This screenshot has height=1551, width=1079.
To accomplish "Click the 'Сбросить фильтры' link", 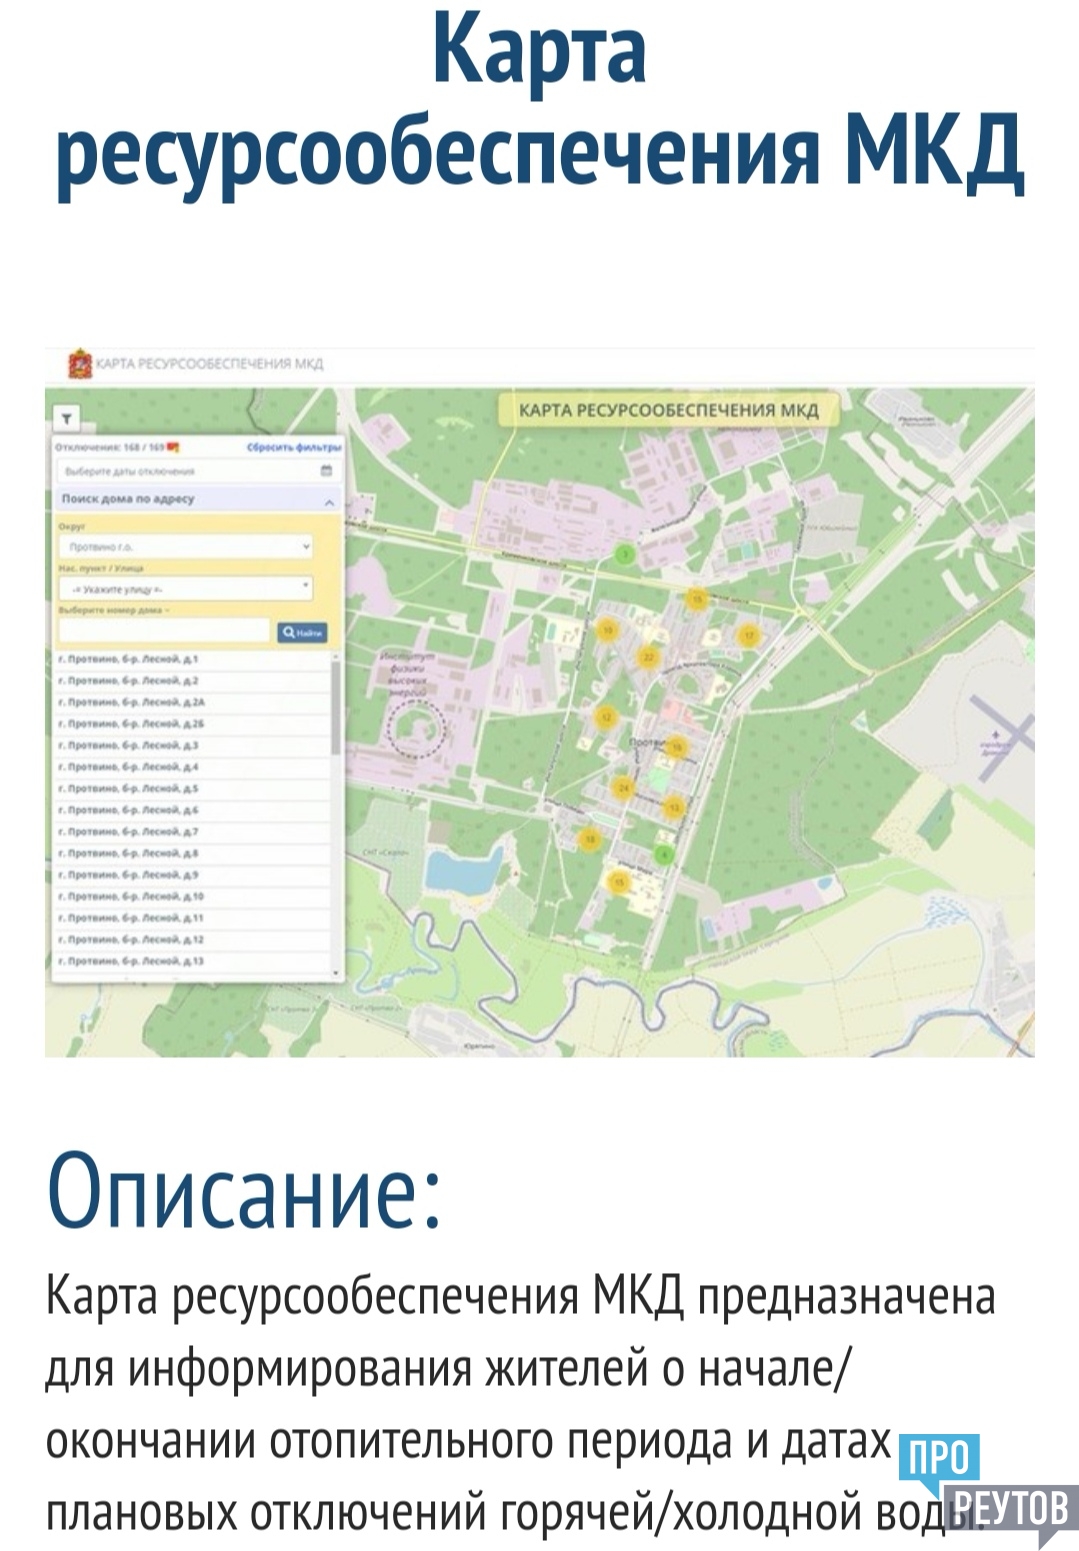I will pyautogui.click(x=293, y=447).
